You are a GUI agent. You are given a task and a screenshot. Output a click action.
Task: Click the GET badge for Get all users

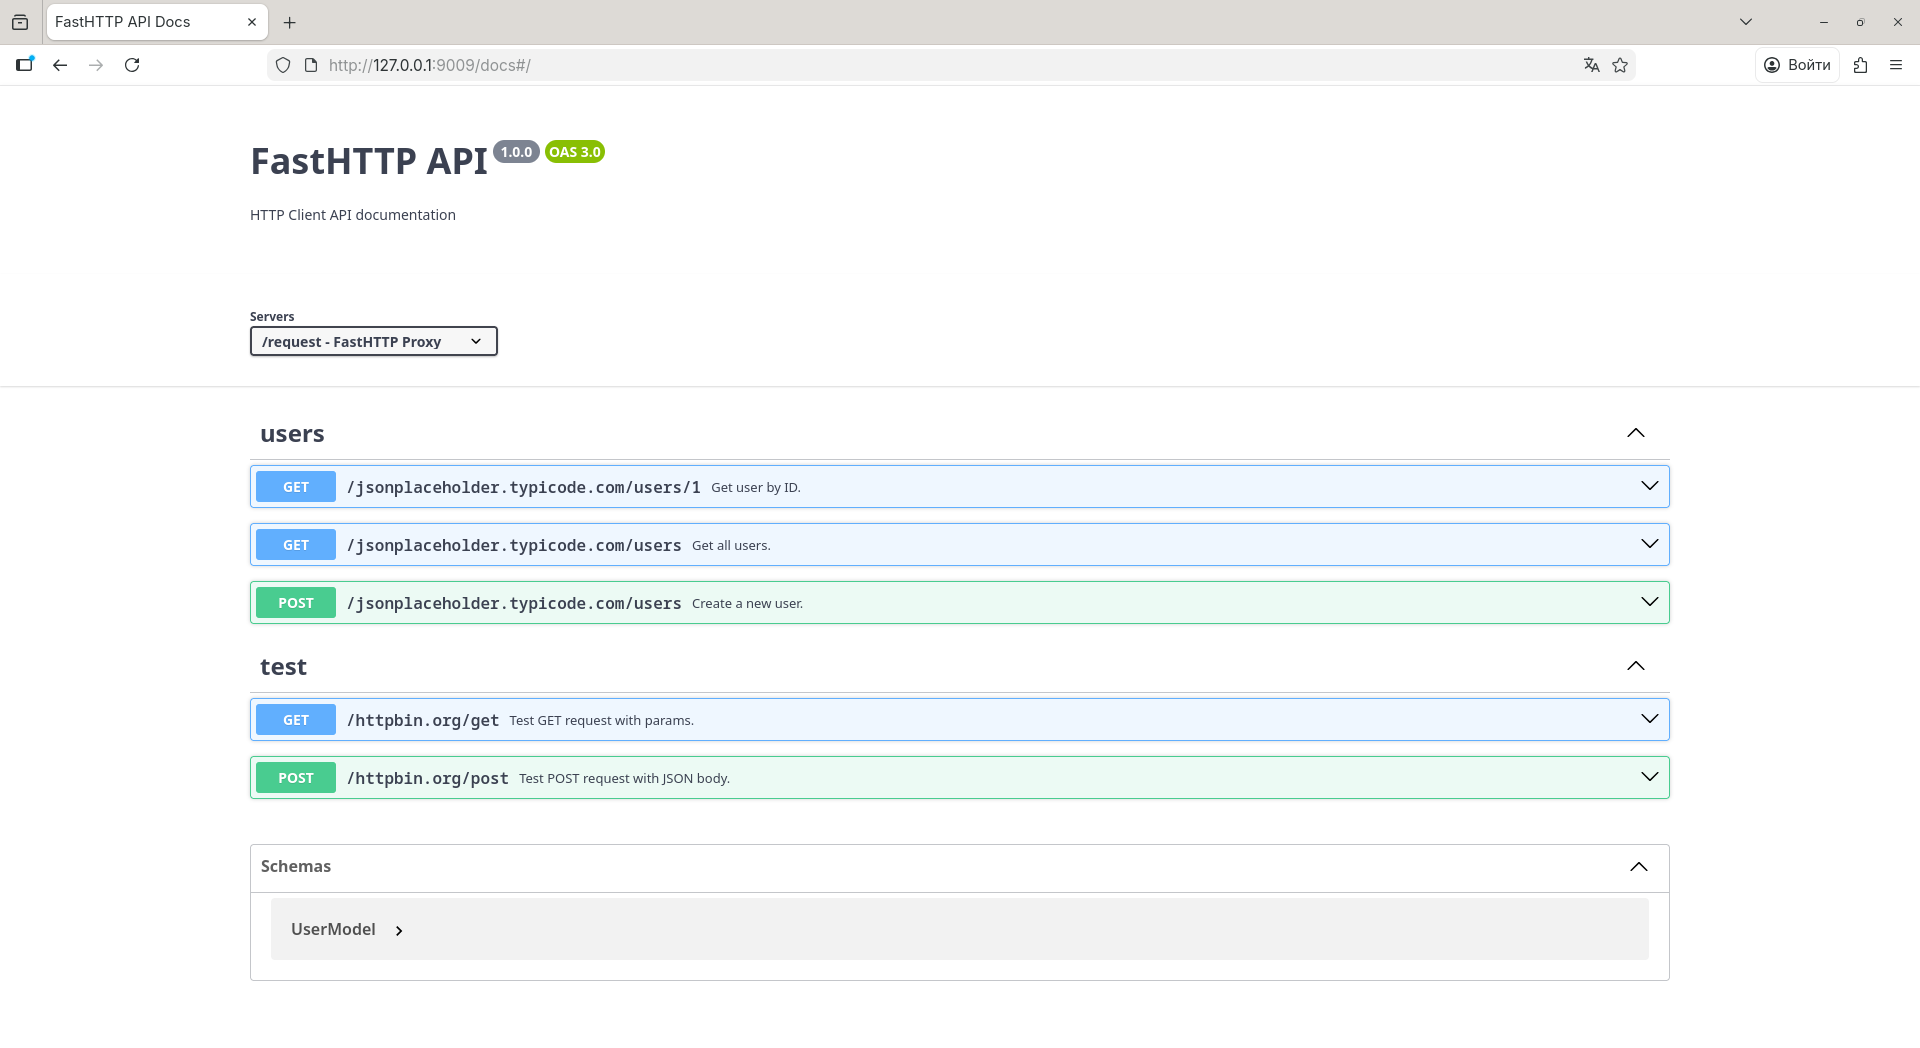click(296, 545)
